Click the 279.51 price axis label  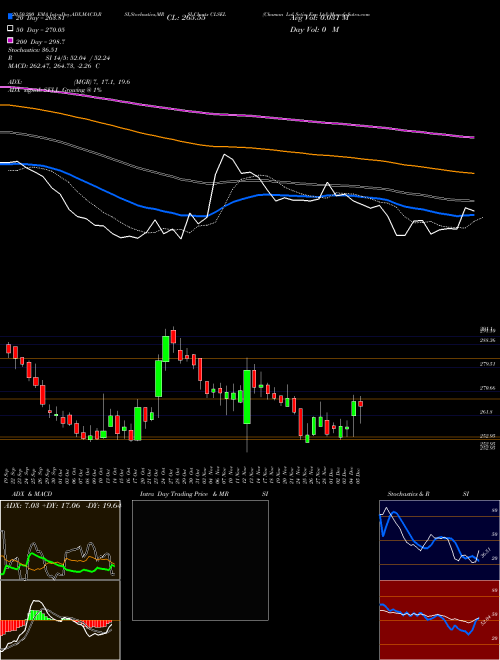point(487,364)
